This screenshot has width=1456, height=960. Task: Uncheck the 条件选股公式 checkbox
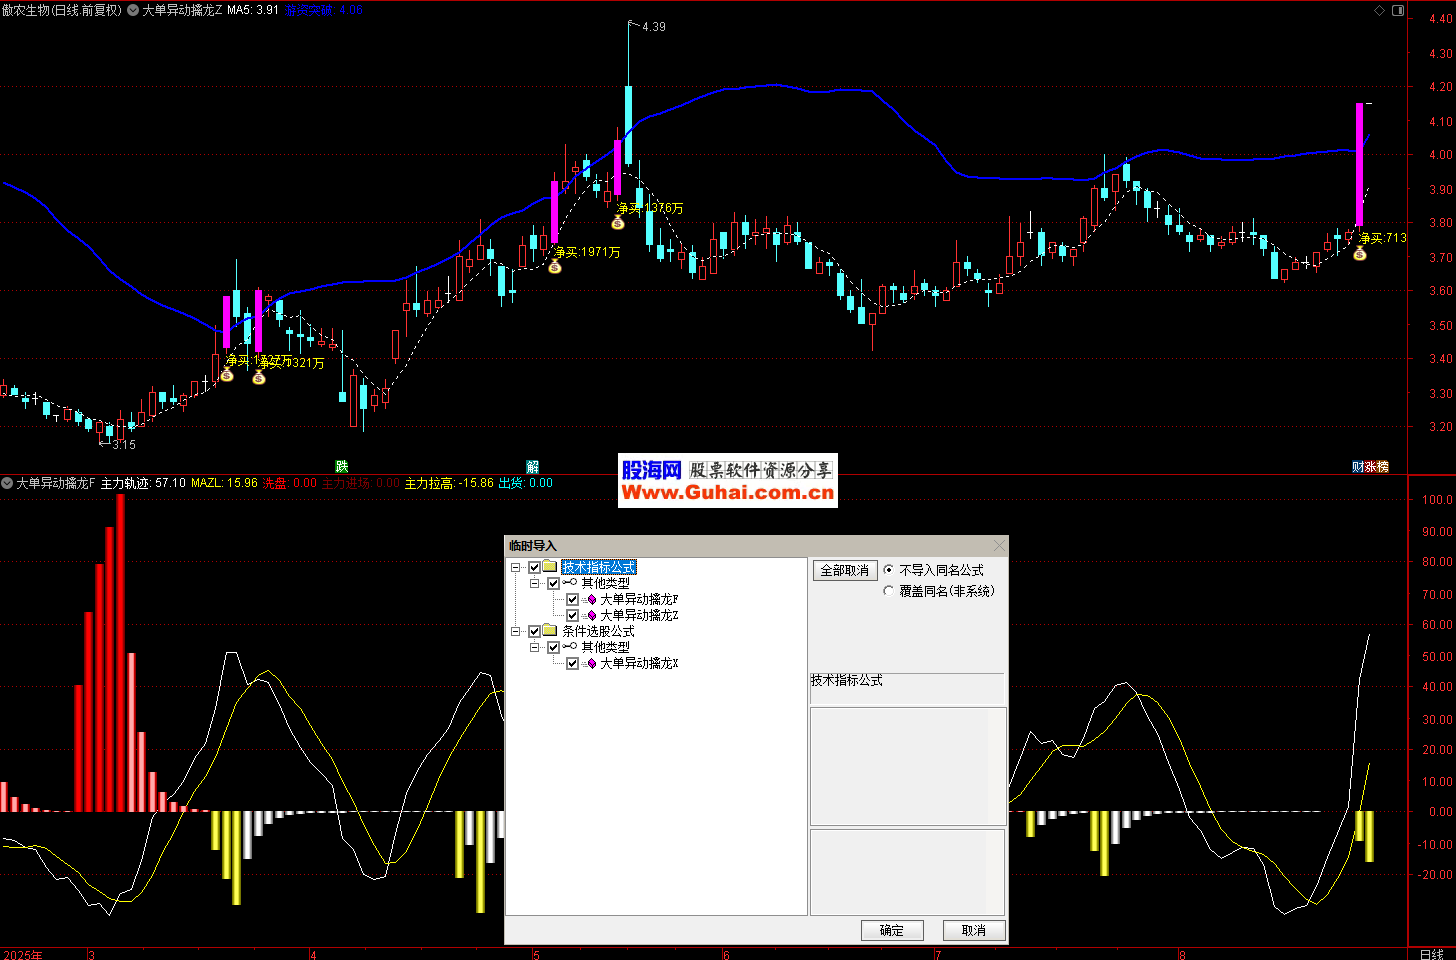(535, 632)
